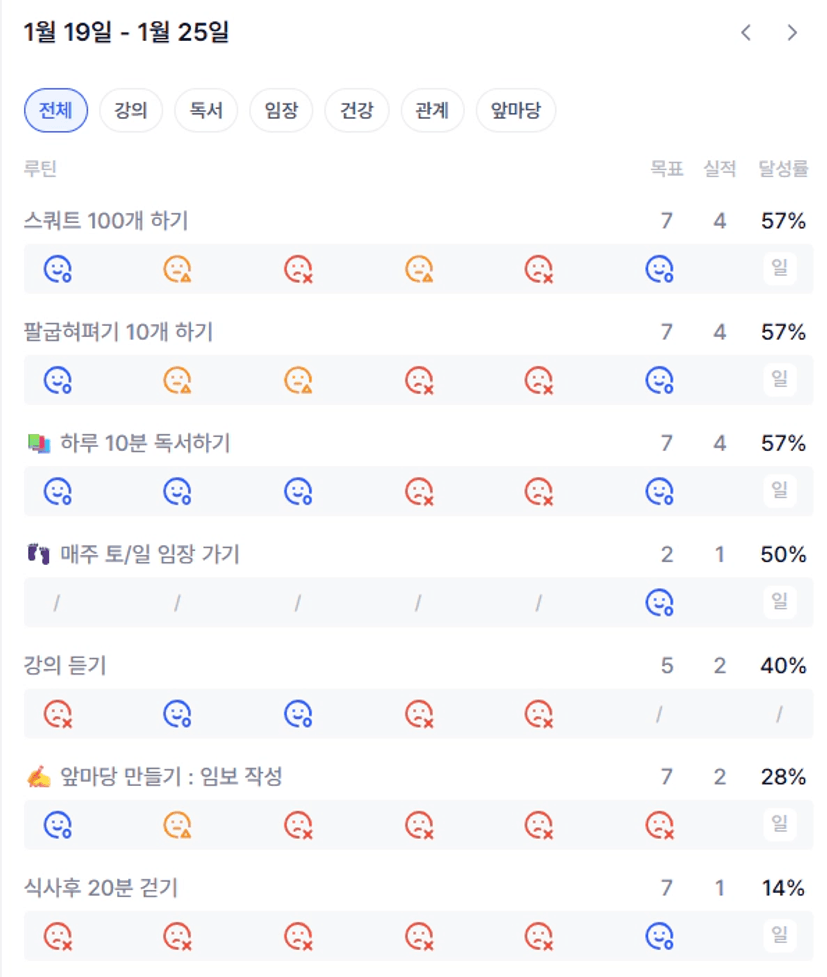Filter routines by 임장 tab

(281, 111)
